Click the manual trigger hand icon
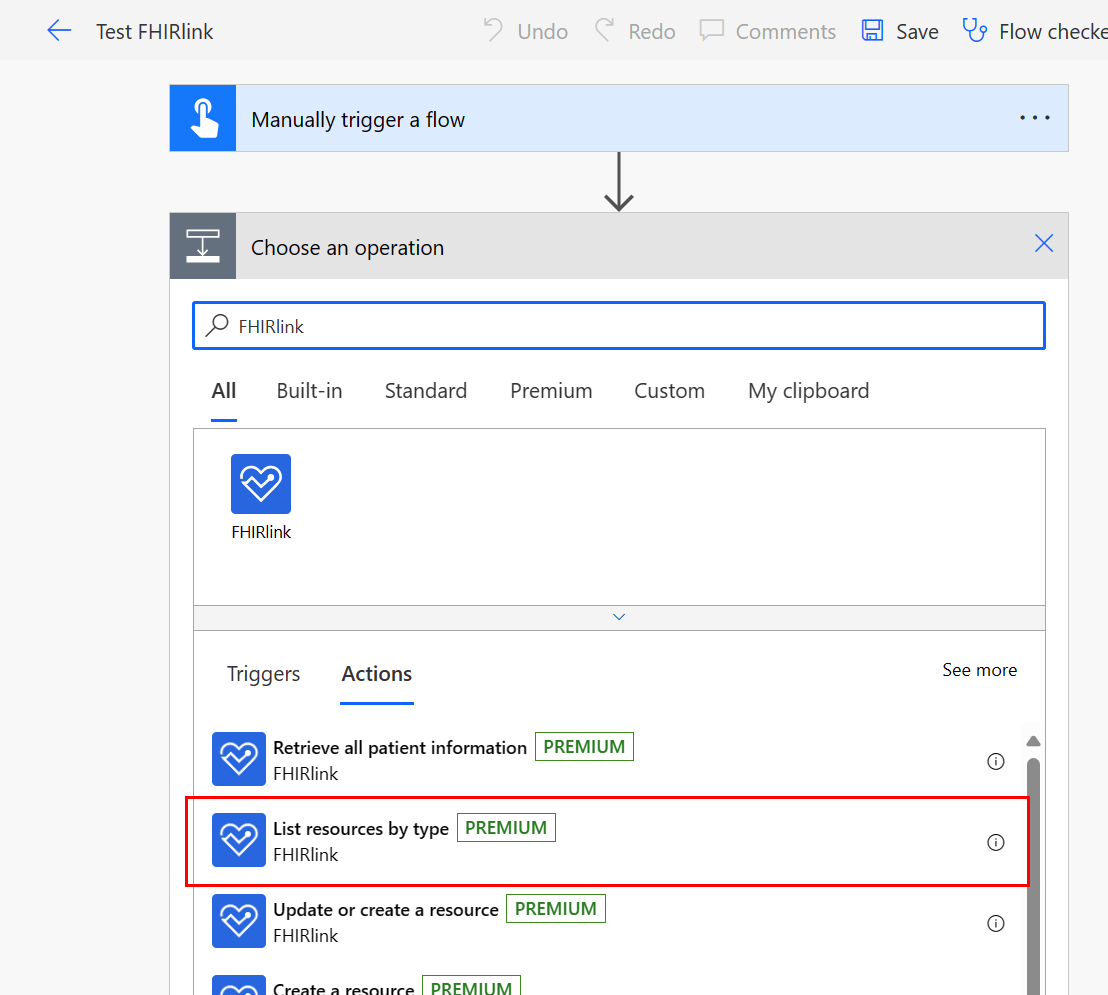 [203, 118]
